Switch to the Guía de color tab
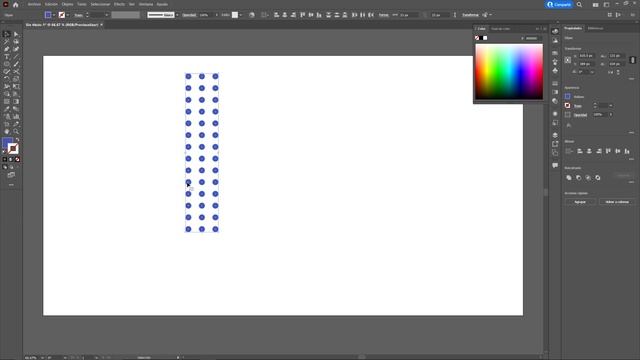 click(x=500, y=29)
